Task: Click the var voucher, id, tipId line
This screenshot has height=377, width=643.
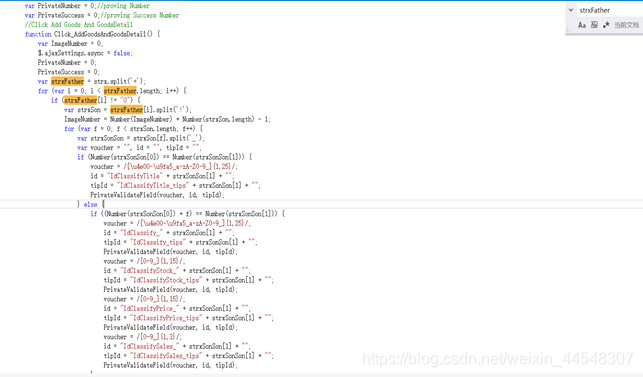Action: tap(139, 147)
